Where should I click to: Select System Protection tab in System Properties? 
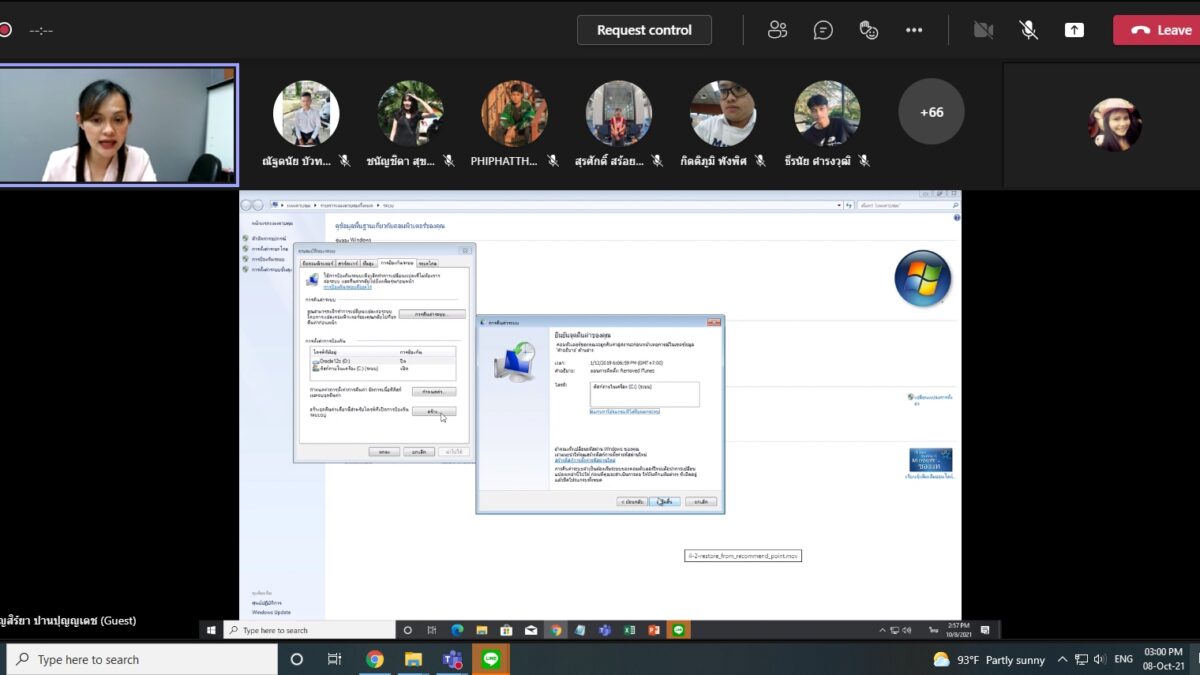coord(397,262)
